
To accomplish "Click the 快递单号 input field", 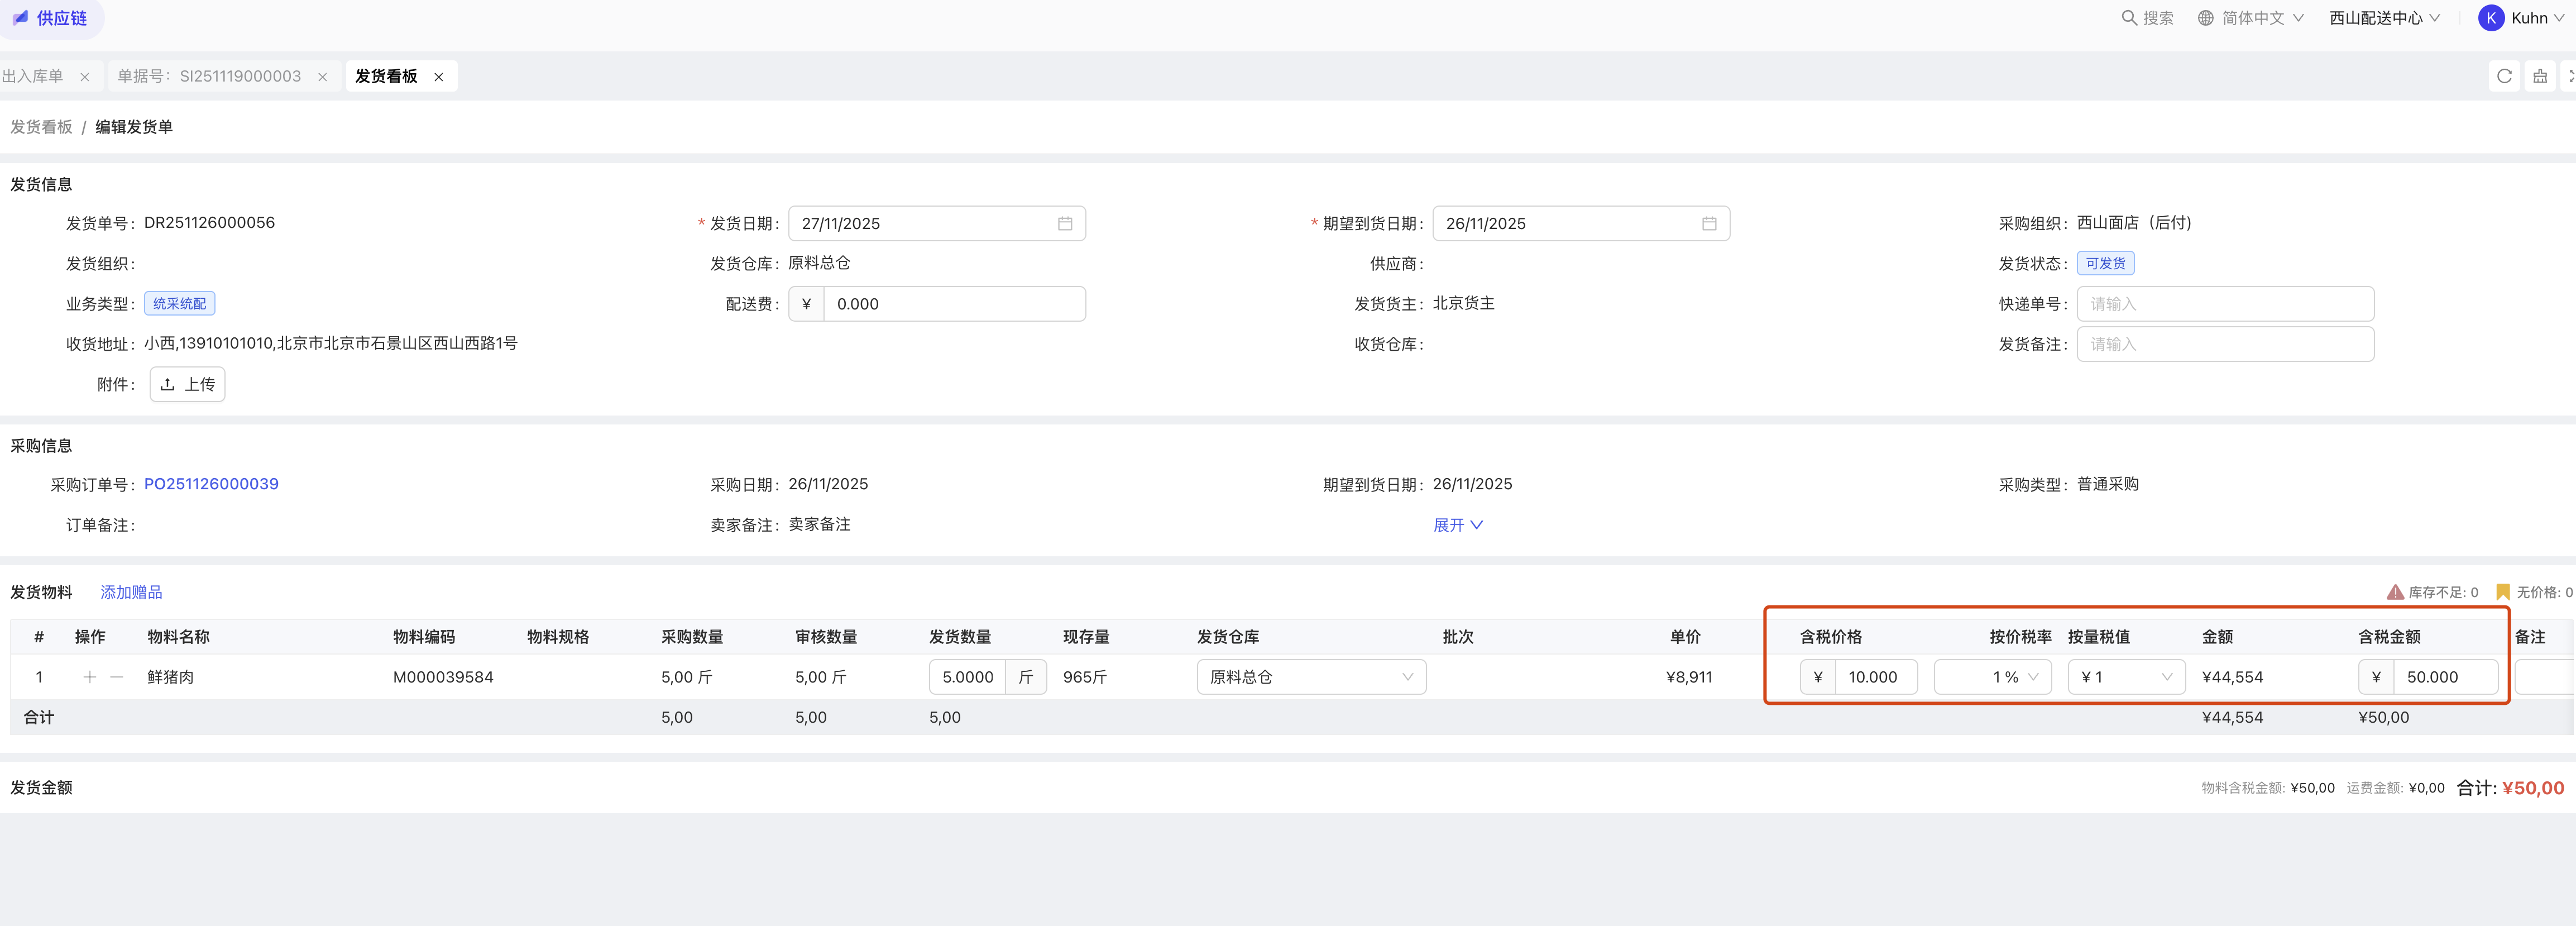I will coord(2224,304).
